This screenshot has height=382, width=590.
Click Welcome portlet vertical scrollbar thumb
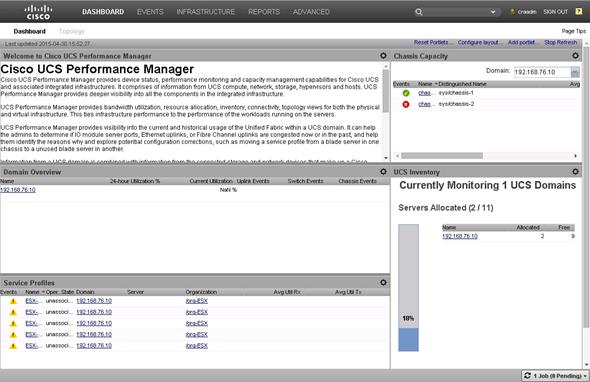386,91
